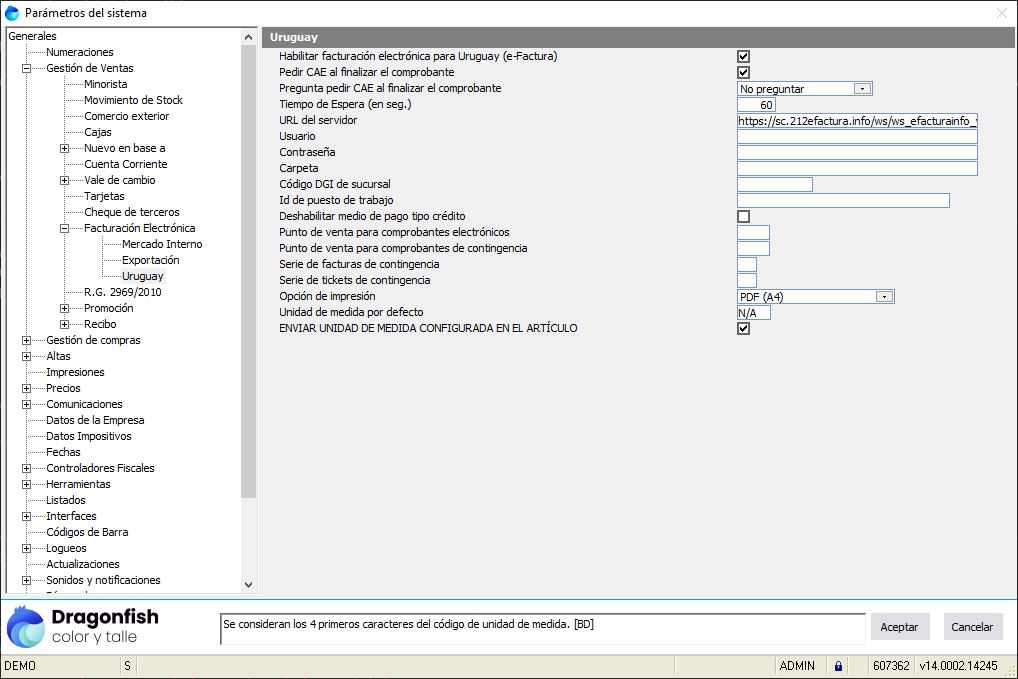
Task: Focus the Contraseña input field
Action: (x=857, y=153)
